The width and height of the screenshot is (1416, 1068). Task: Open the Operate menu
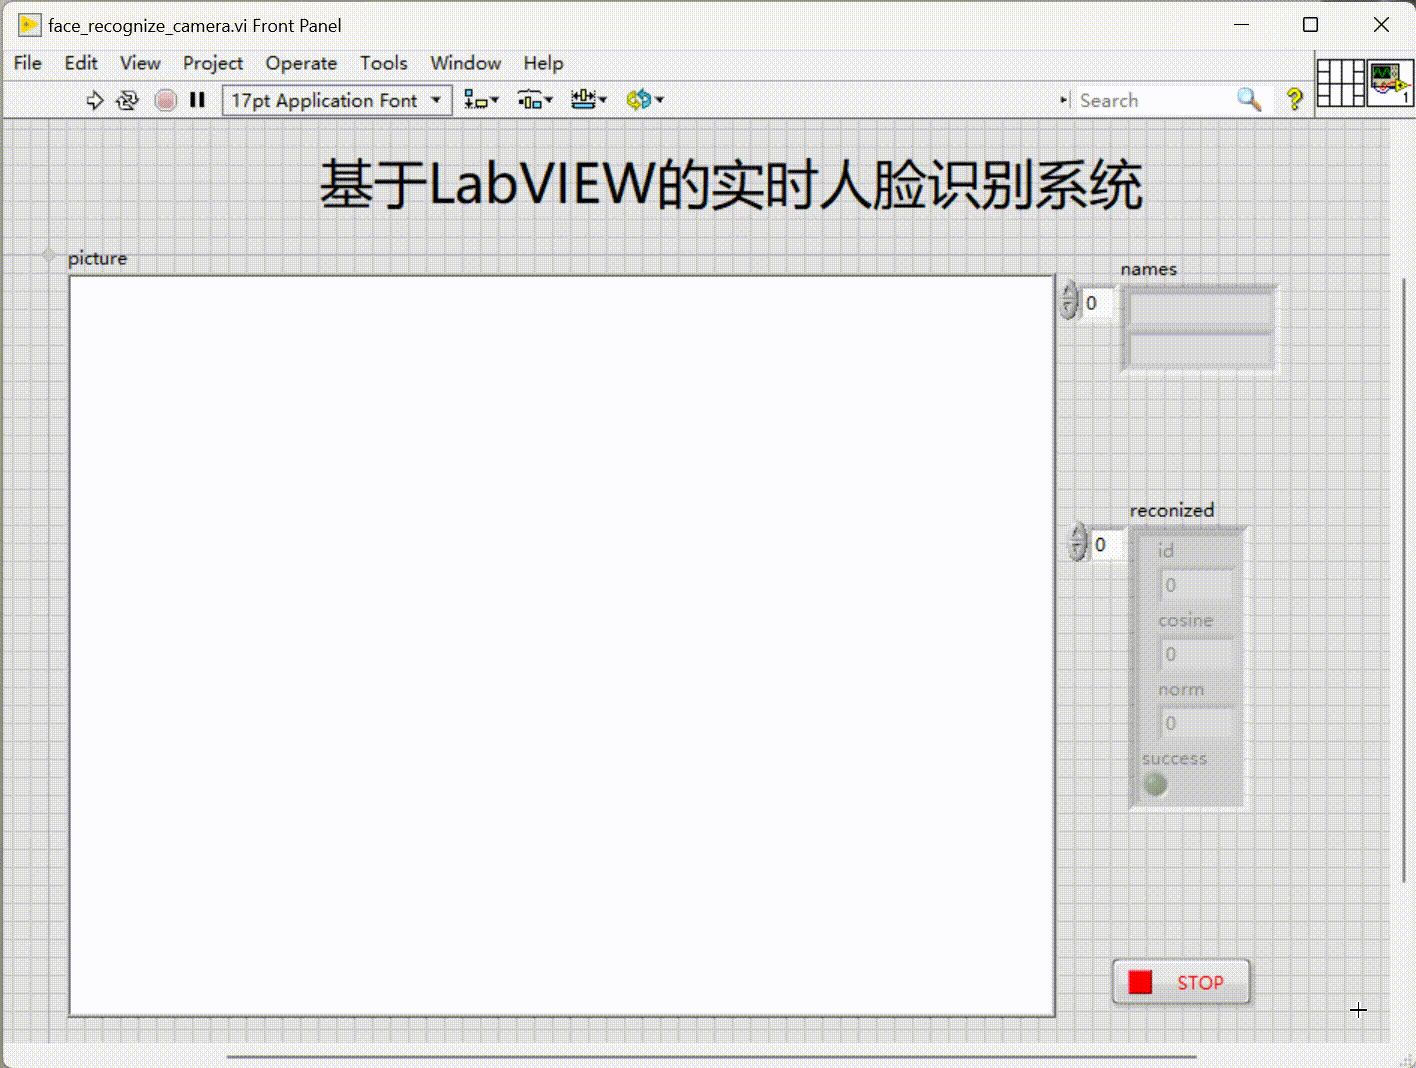301,63
